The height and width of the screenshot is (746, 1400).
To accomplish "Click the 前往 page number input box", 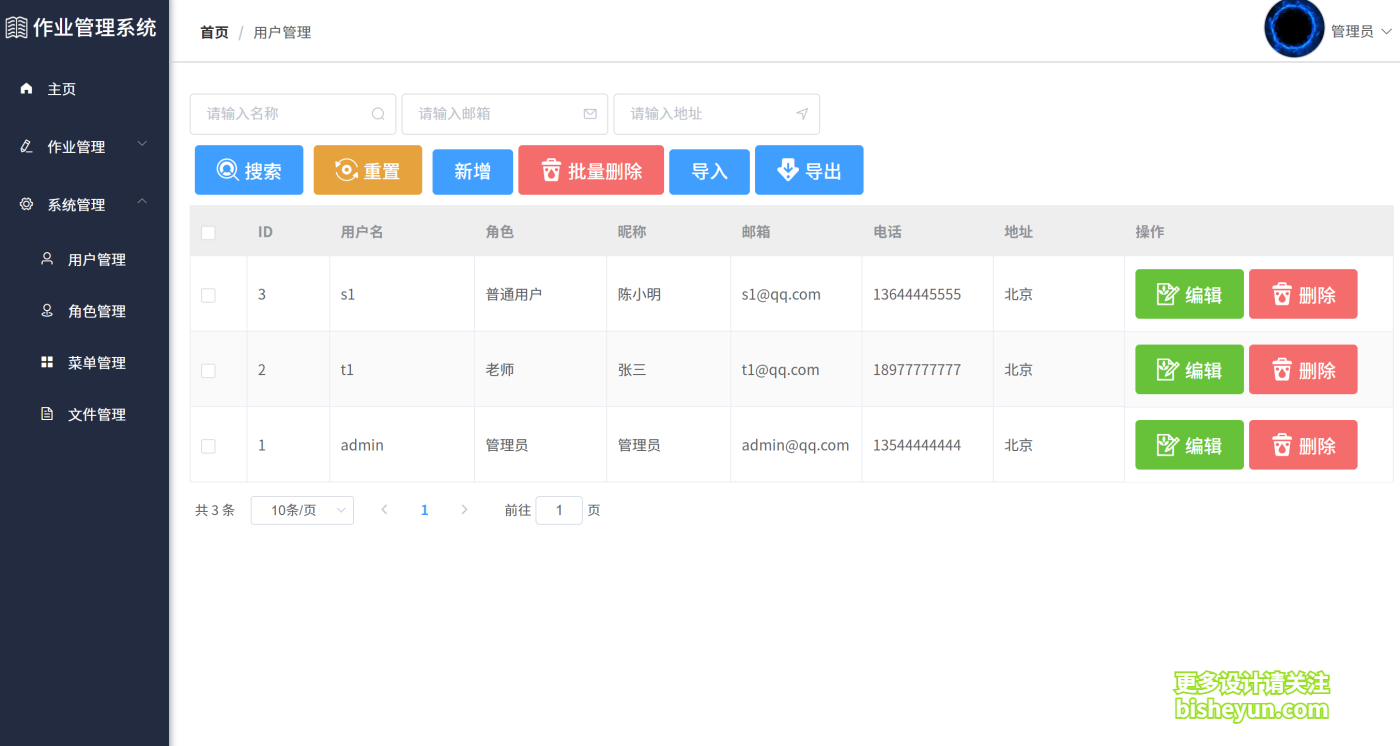I will tap(559, 510).
